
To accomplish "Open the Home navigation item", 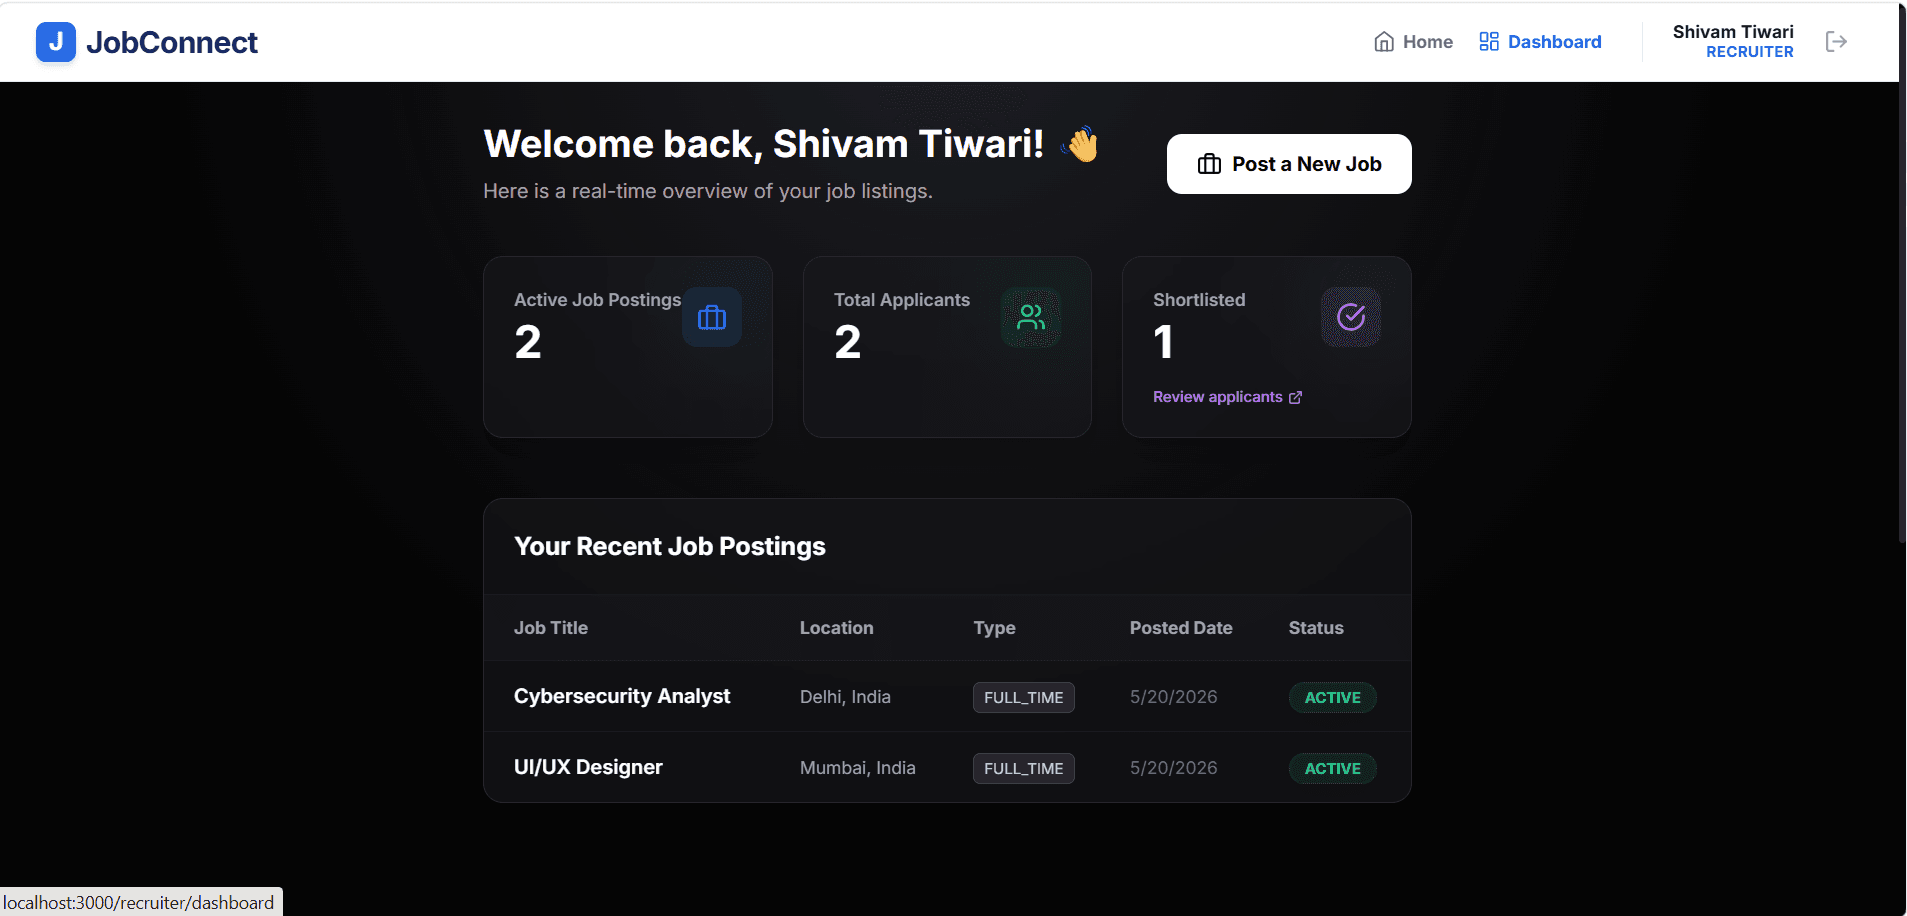I will pos(1414,42).
